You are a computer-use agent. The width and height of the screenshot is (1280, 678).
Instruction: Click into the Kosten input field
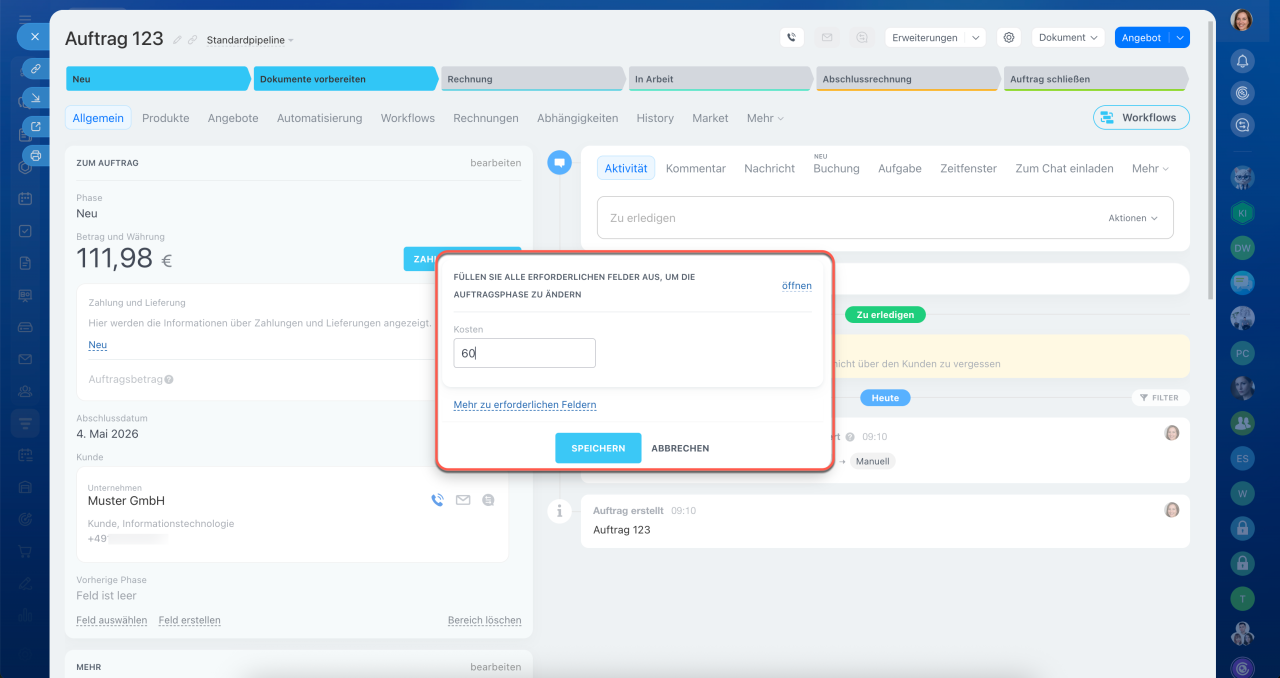tap(524, 353)
